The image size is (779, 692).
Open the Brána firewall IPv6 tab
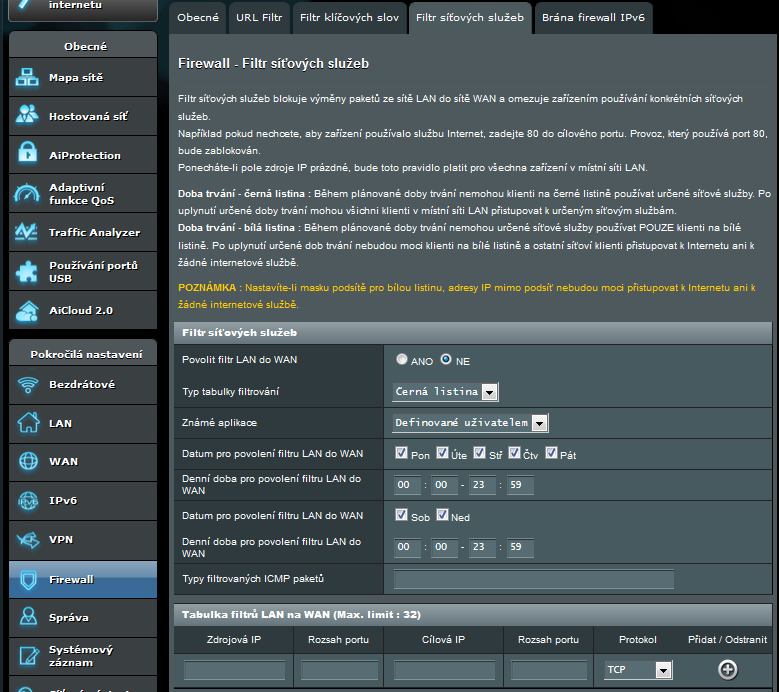tap(593, 18)
